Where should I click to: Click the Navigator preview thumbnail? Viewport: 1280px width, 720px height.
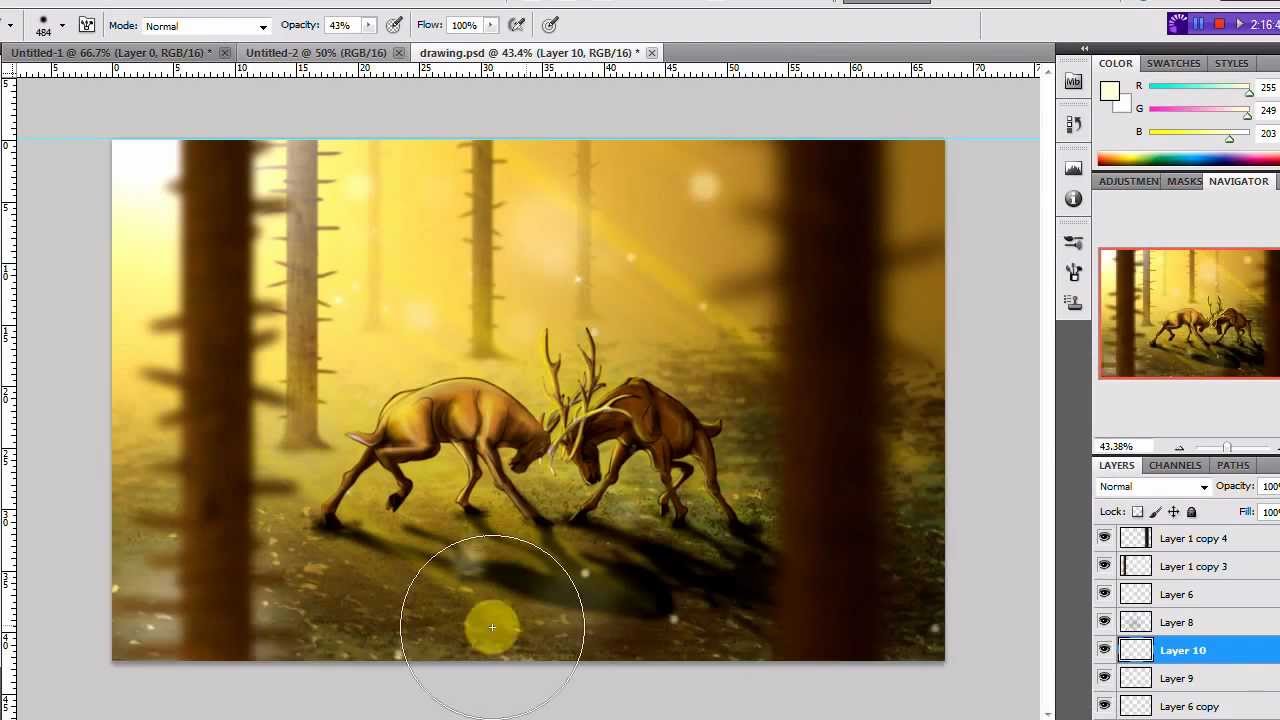click(1190, 314)
